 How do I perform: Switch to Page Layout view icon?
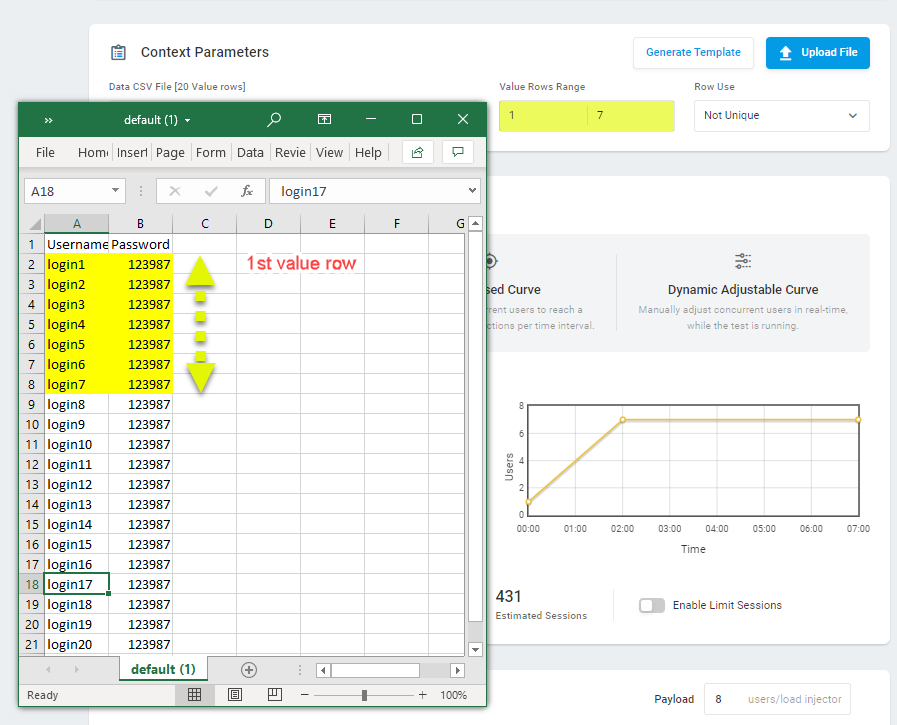[235, 695]
